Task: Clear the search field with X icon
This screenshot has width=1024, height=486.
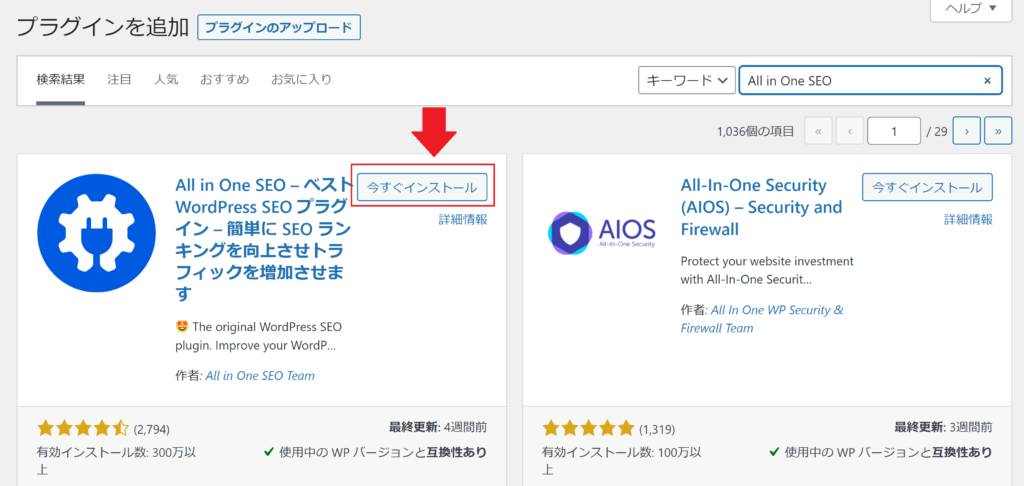Action: 987,80
